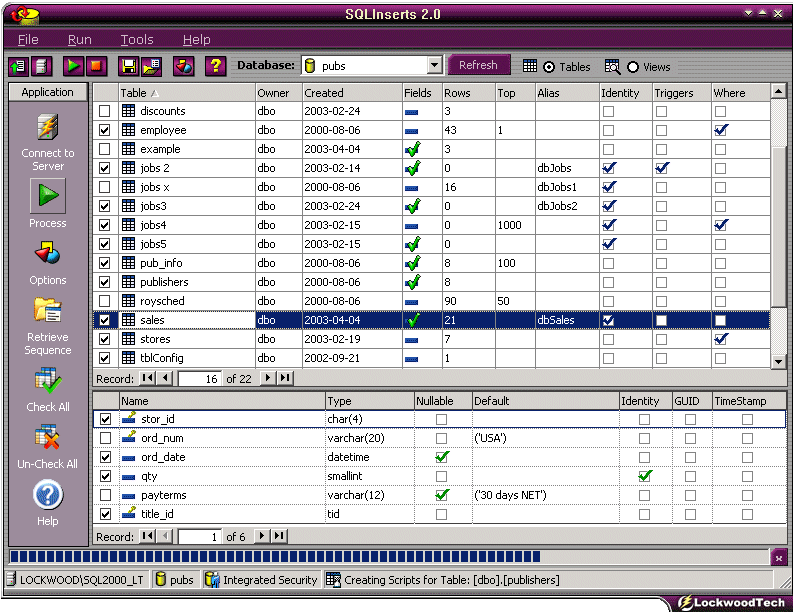Sort by the Owner column header
This screenshot has height=612, width=793.
279,93
